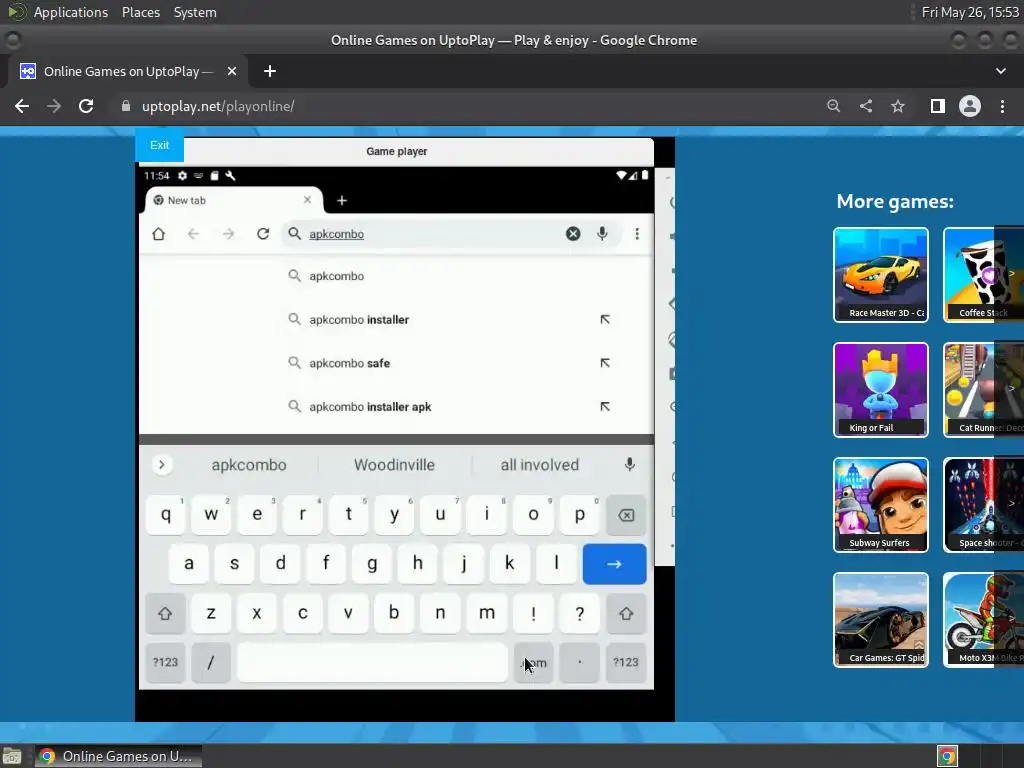This screenshot has height=768, width=1024.
Task: Share this page via share icon
Action: [866, 106]
